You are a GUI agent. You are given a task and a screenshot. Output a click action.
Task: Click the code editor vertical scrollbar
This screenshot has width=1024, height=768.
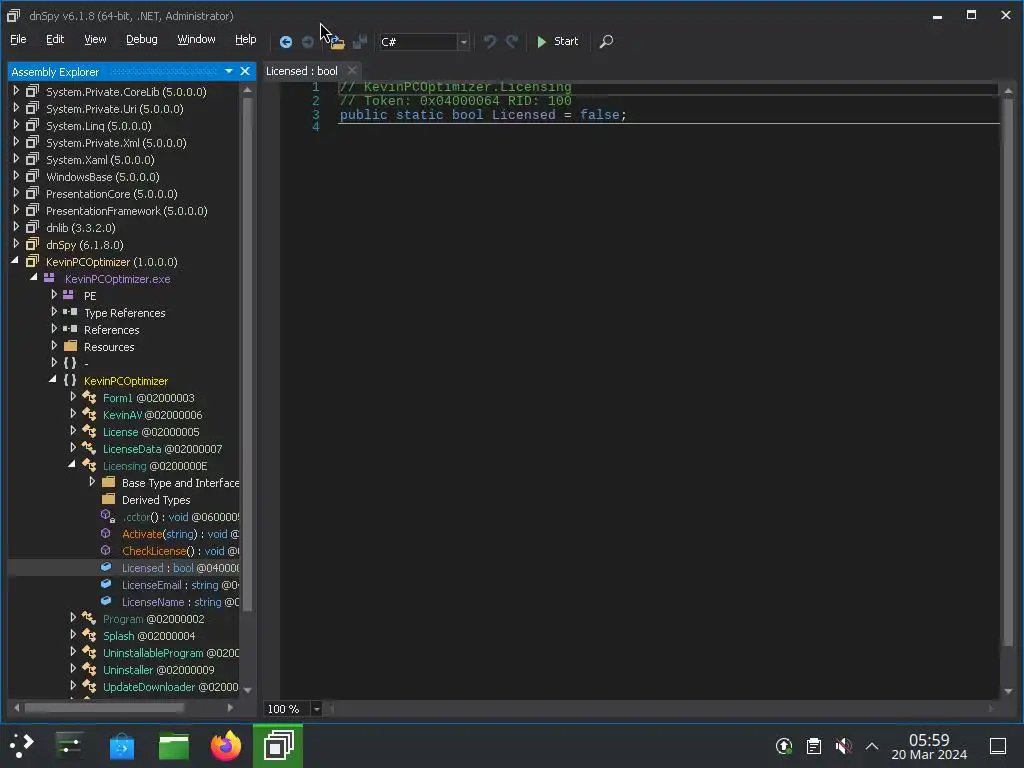click(x=1008, y=372)
